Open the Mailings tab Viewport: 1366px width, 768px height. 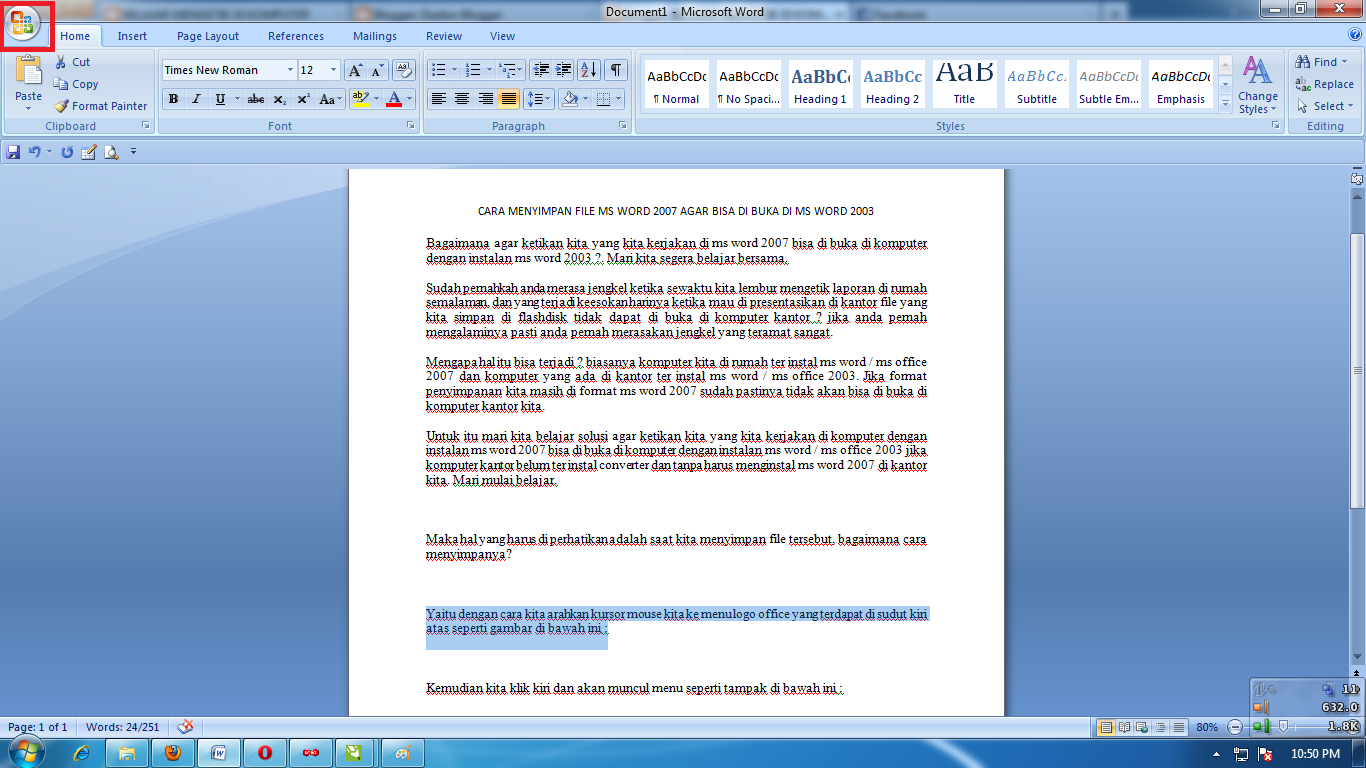coord(375,36)
